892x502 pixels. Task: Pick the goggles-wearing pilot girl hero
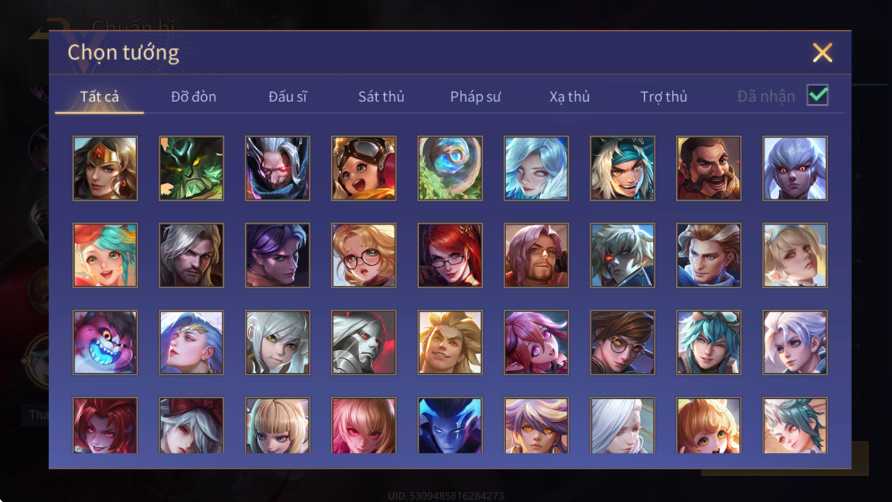pyautogui.click(x=364, y=168)
